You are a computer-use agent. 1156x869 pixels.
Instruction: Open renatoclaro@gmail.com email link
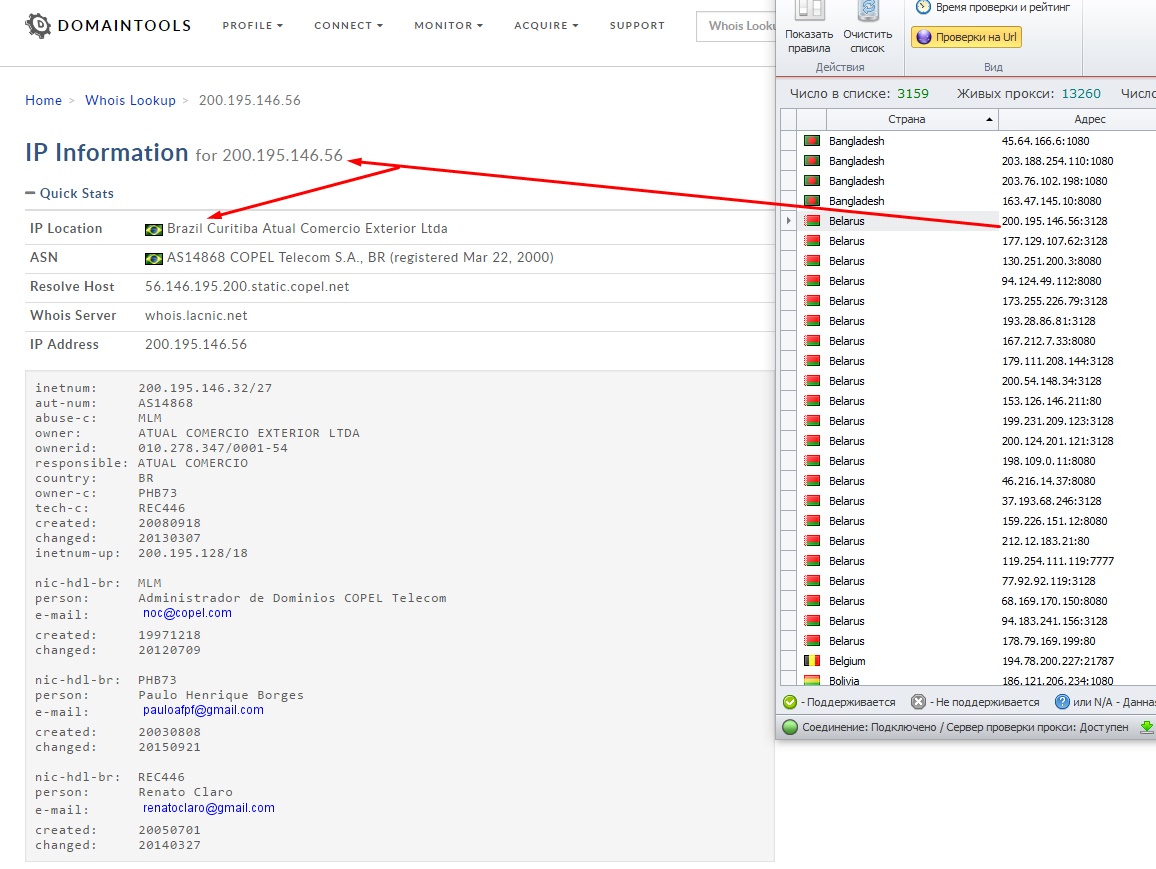[x=209, y=808]
